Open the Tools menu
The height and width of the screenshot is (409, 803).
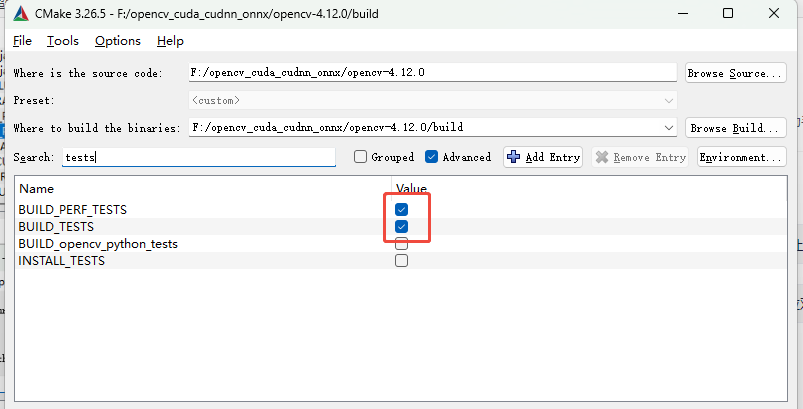(62, 41)
